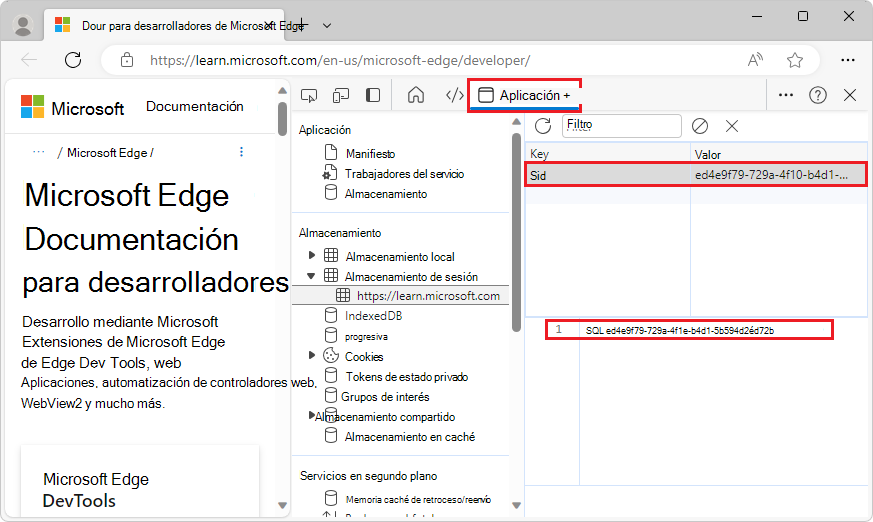Select the Inspect element tool icon
The width and height of the screenshot is (873, 522).
(x=309, y=96)
